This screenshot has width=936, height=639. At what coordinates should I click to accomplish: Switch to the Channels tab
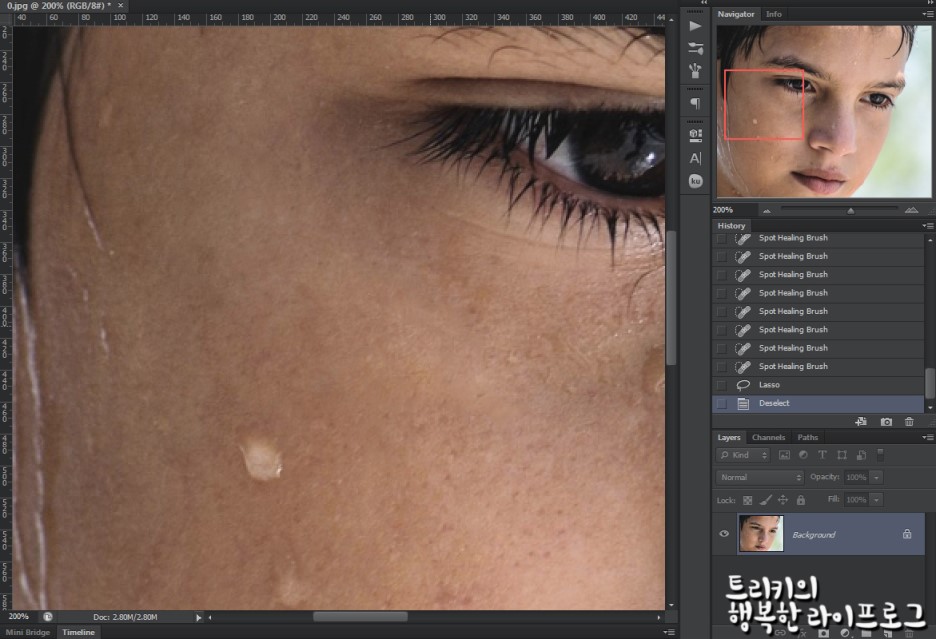768,437
